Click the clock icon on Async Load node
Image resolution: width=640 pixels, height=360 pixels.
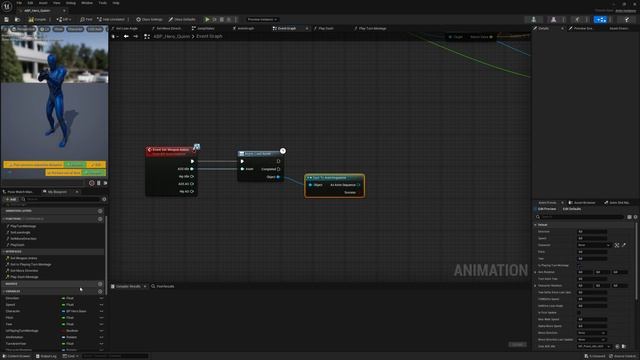coord(282,151)
